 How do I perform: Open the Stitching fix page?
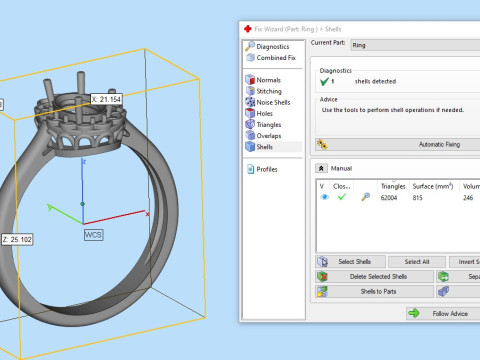[264, 91]
